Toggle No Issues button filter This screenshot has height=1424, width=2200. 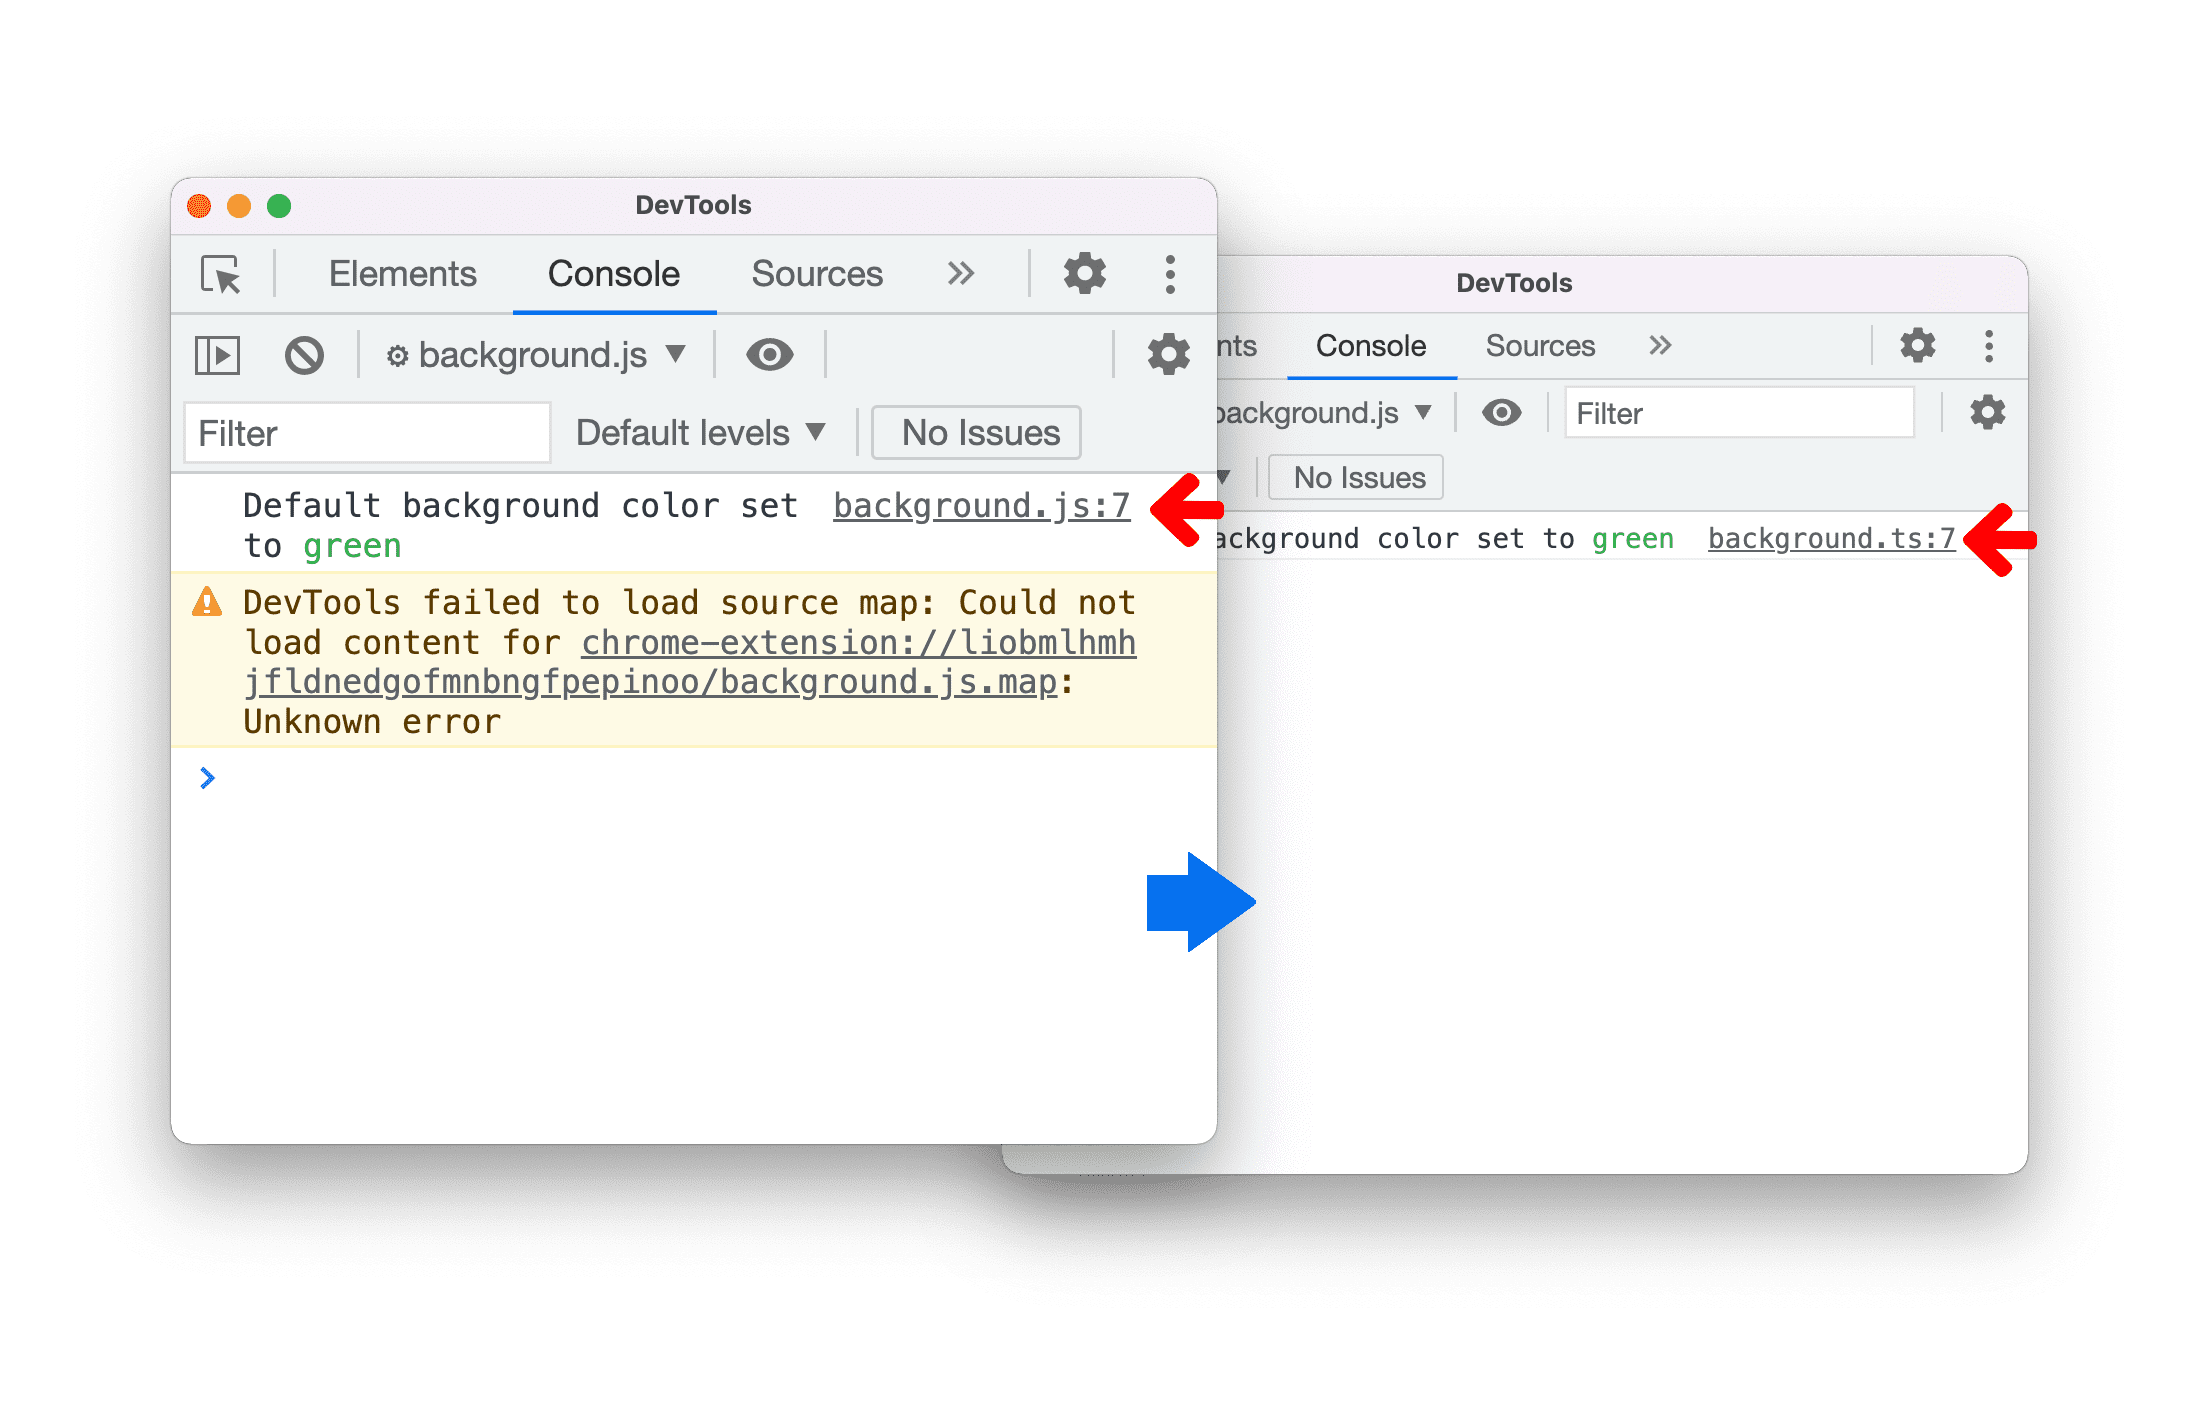pyautogui.click(x=981, y=431)
